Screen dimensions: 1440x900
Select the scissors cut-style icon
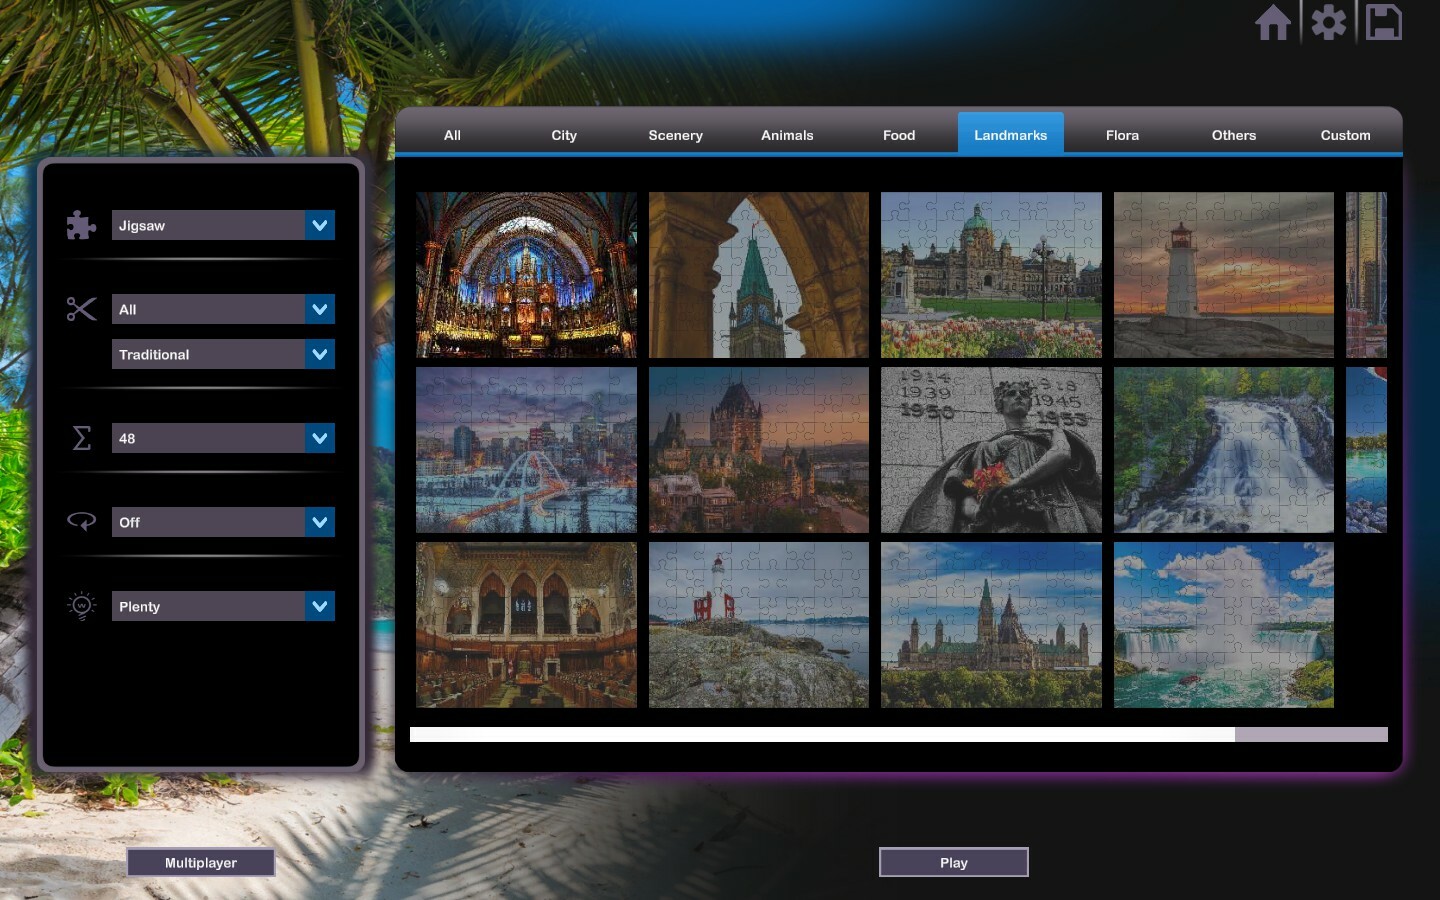coord(81,309)
